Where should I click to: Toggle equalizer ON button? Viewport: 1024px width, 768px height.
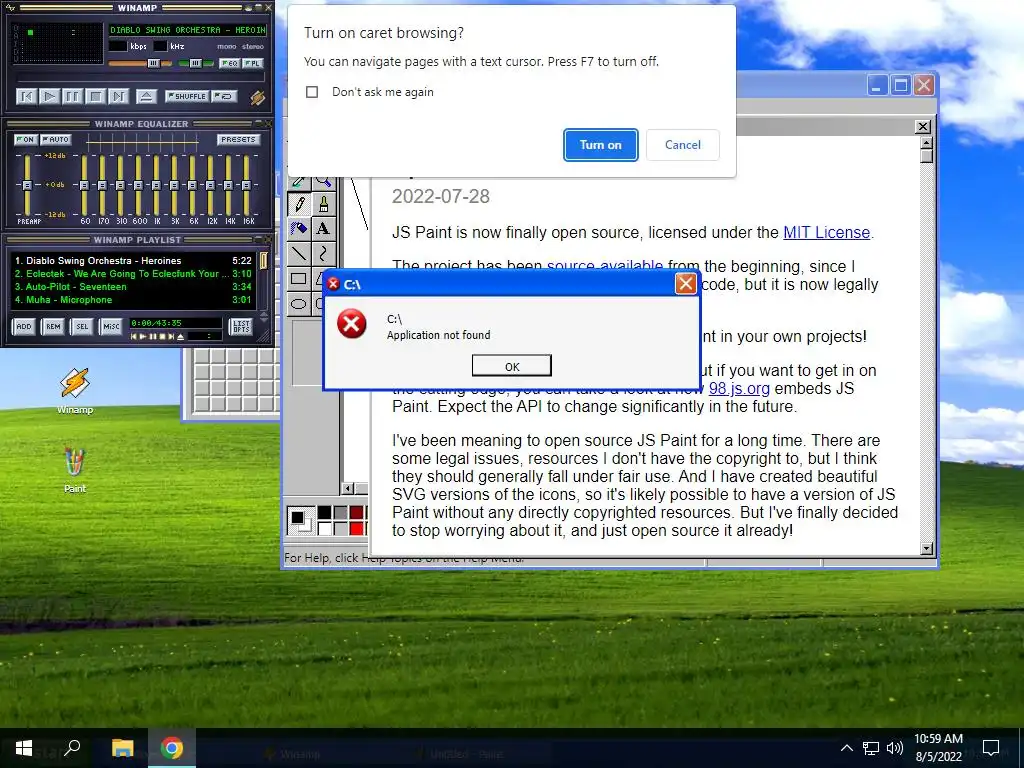(x=25, y=139)
